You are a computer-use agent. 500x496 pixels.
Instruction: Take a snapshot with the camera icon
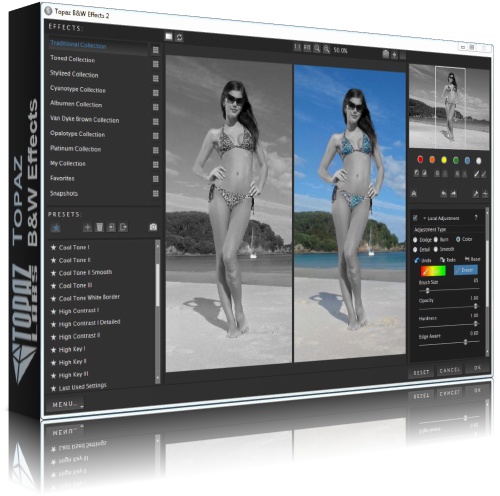pos(153,227)
